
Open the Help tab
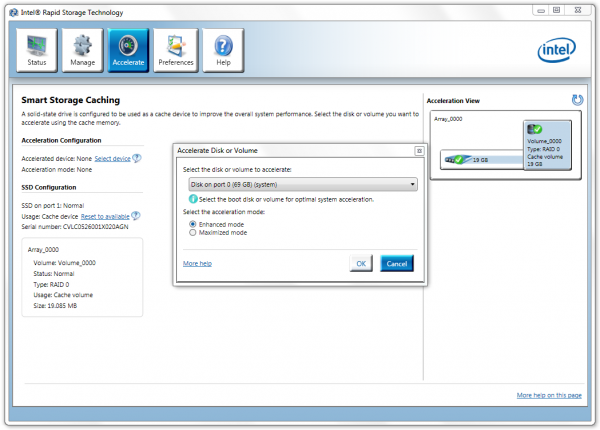click(x=223, y=50)
